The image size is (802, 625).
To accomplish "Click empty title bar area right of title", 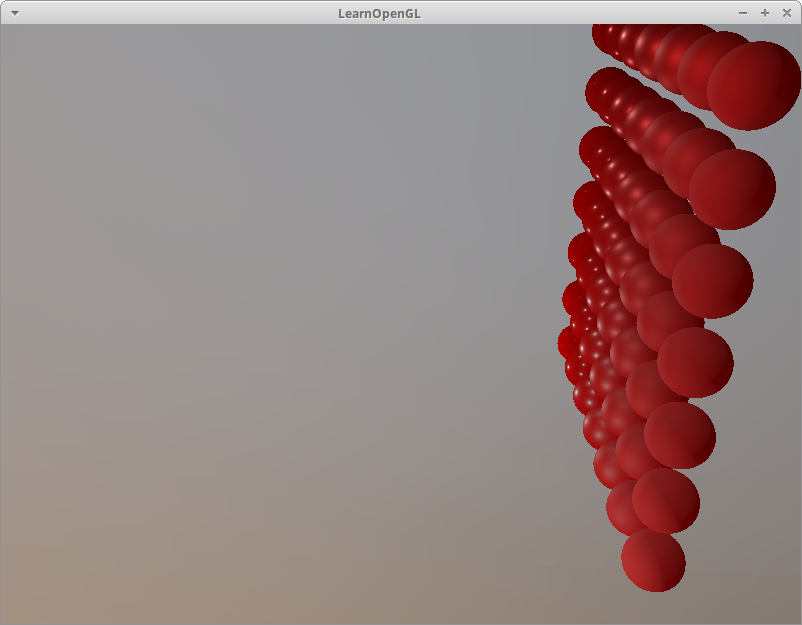I will [x=600, y=12].
